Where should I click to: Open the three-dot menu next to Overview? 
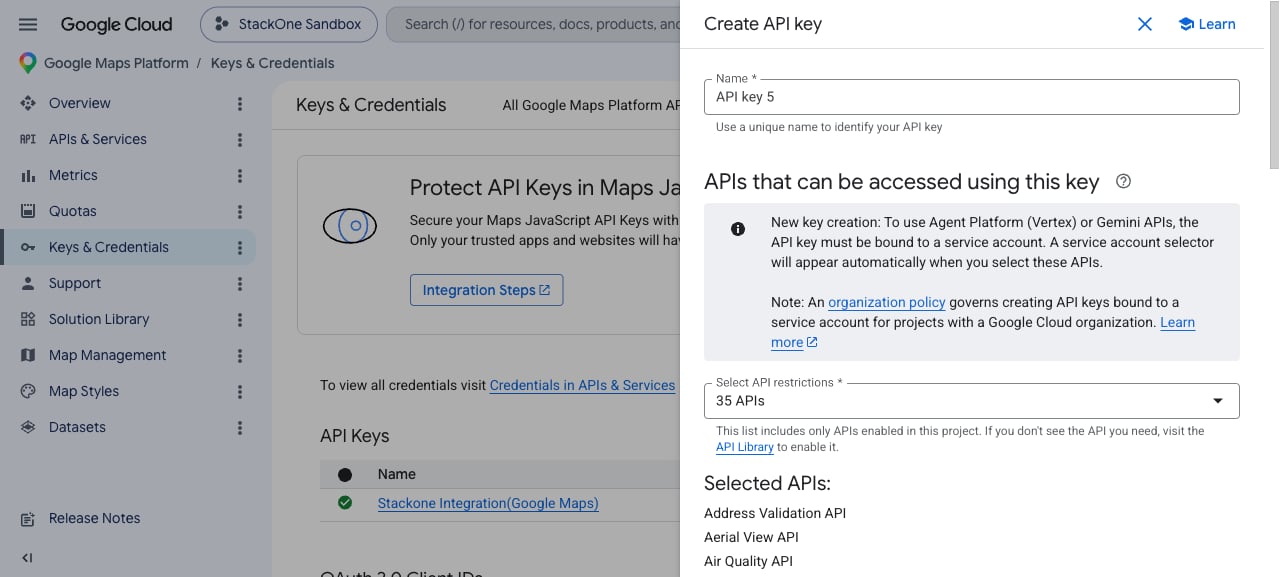[240, 103]
